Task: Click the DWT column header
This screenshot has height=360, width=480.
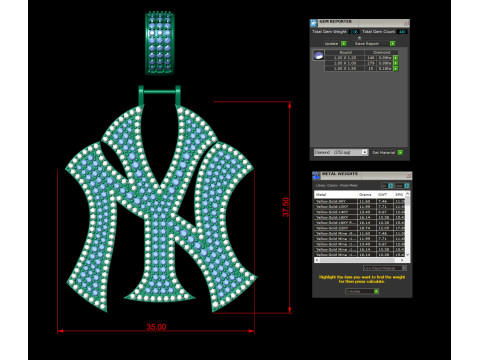Action: (x=385, y=194)
